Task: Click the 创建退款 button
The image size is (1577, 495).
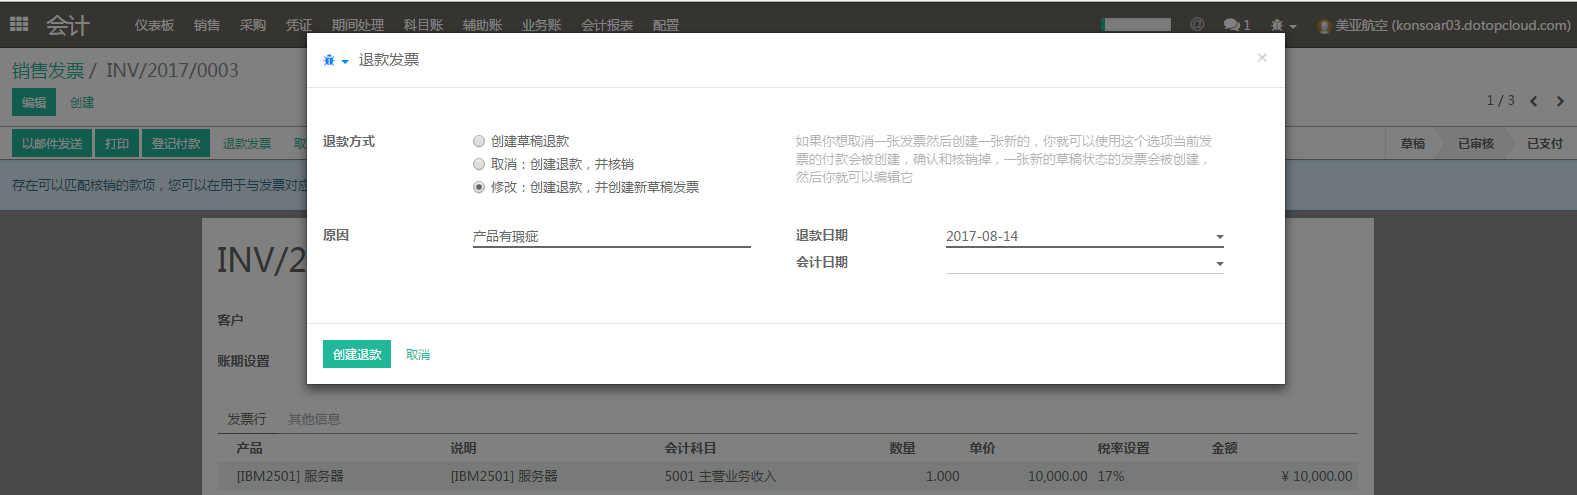Action: pyautogui.click(x=357, y=354)
